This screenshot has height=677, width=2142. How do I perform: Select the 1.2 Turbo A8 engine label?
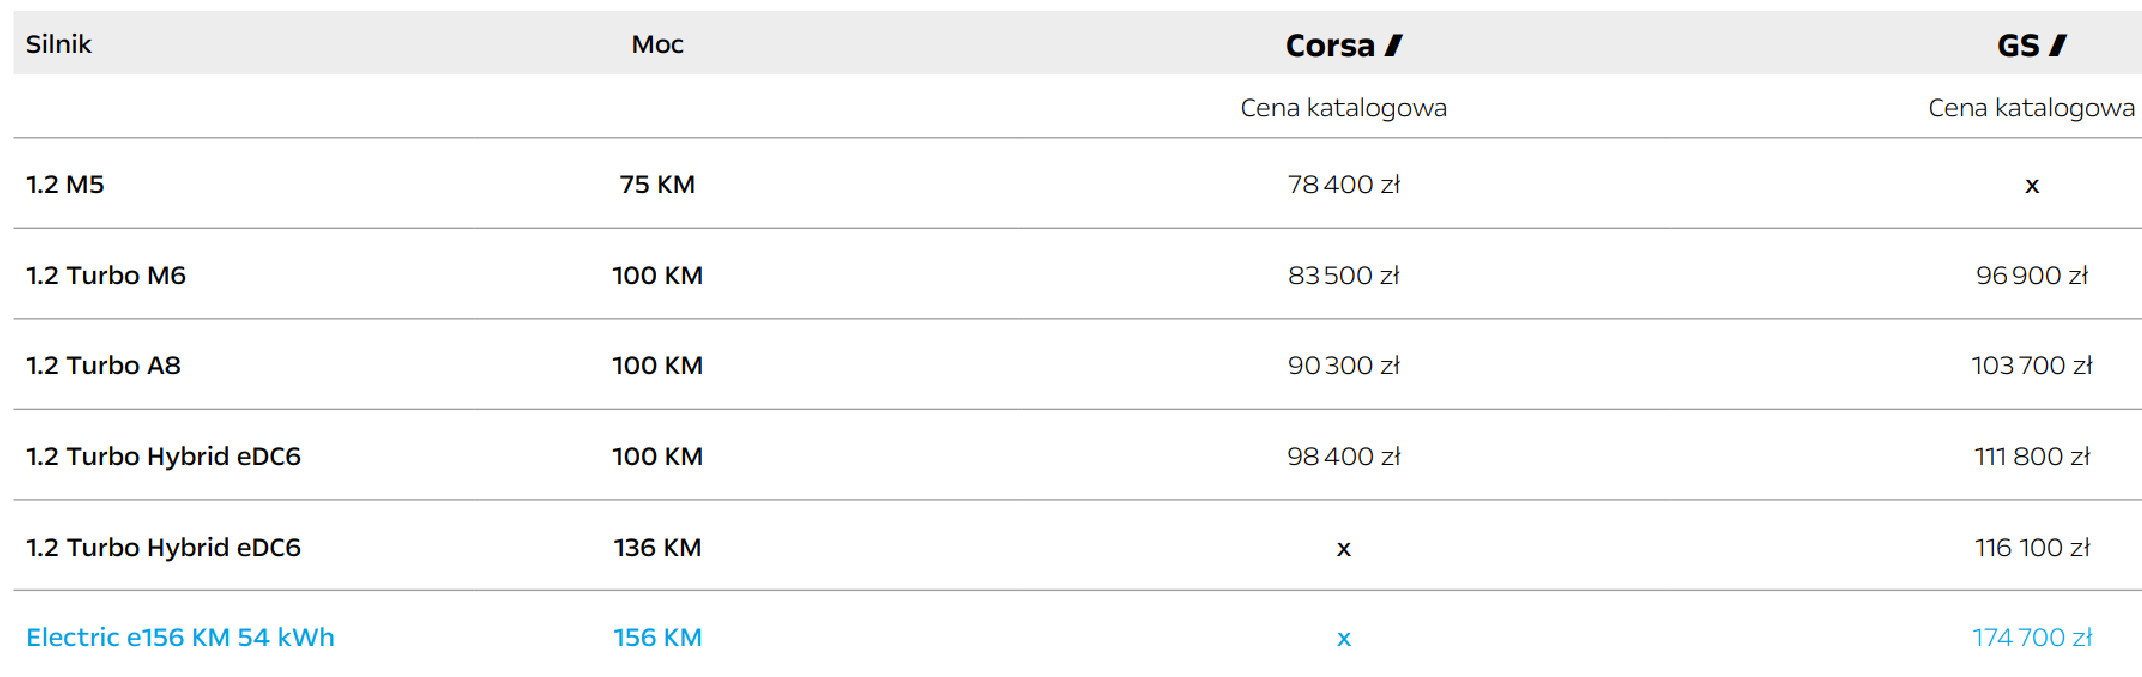click(103, 366)
